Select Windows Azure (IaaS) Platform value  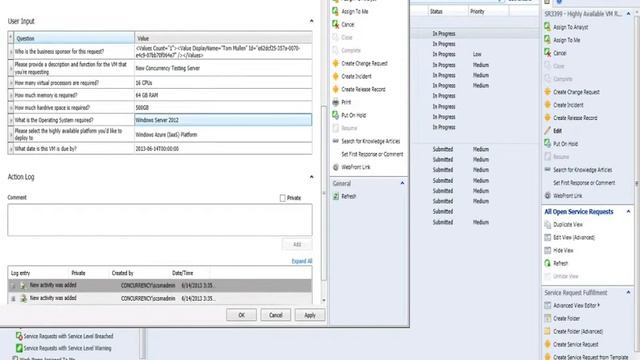[x=223, y=134]
